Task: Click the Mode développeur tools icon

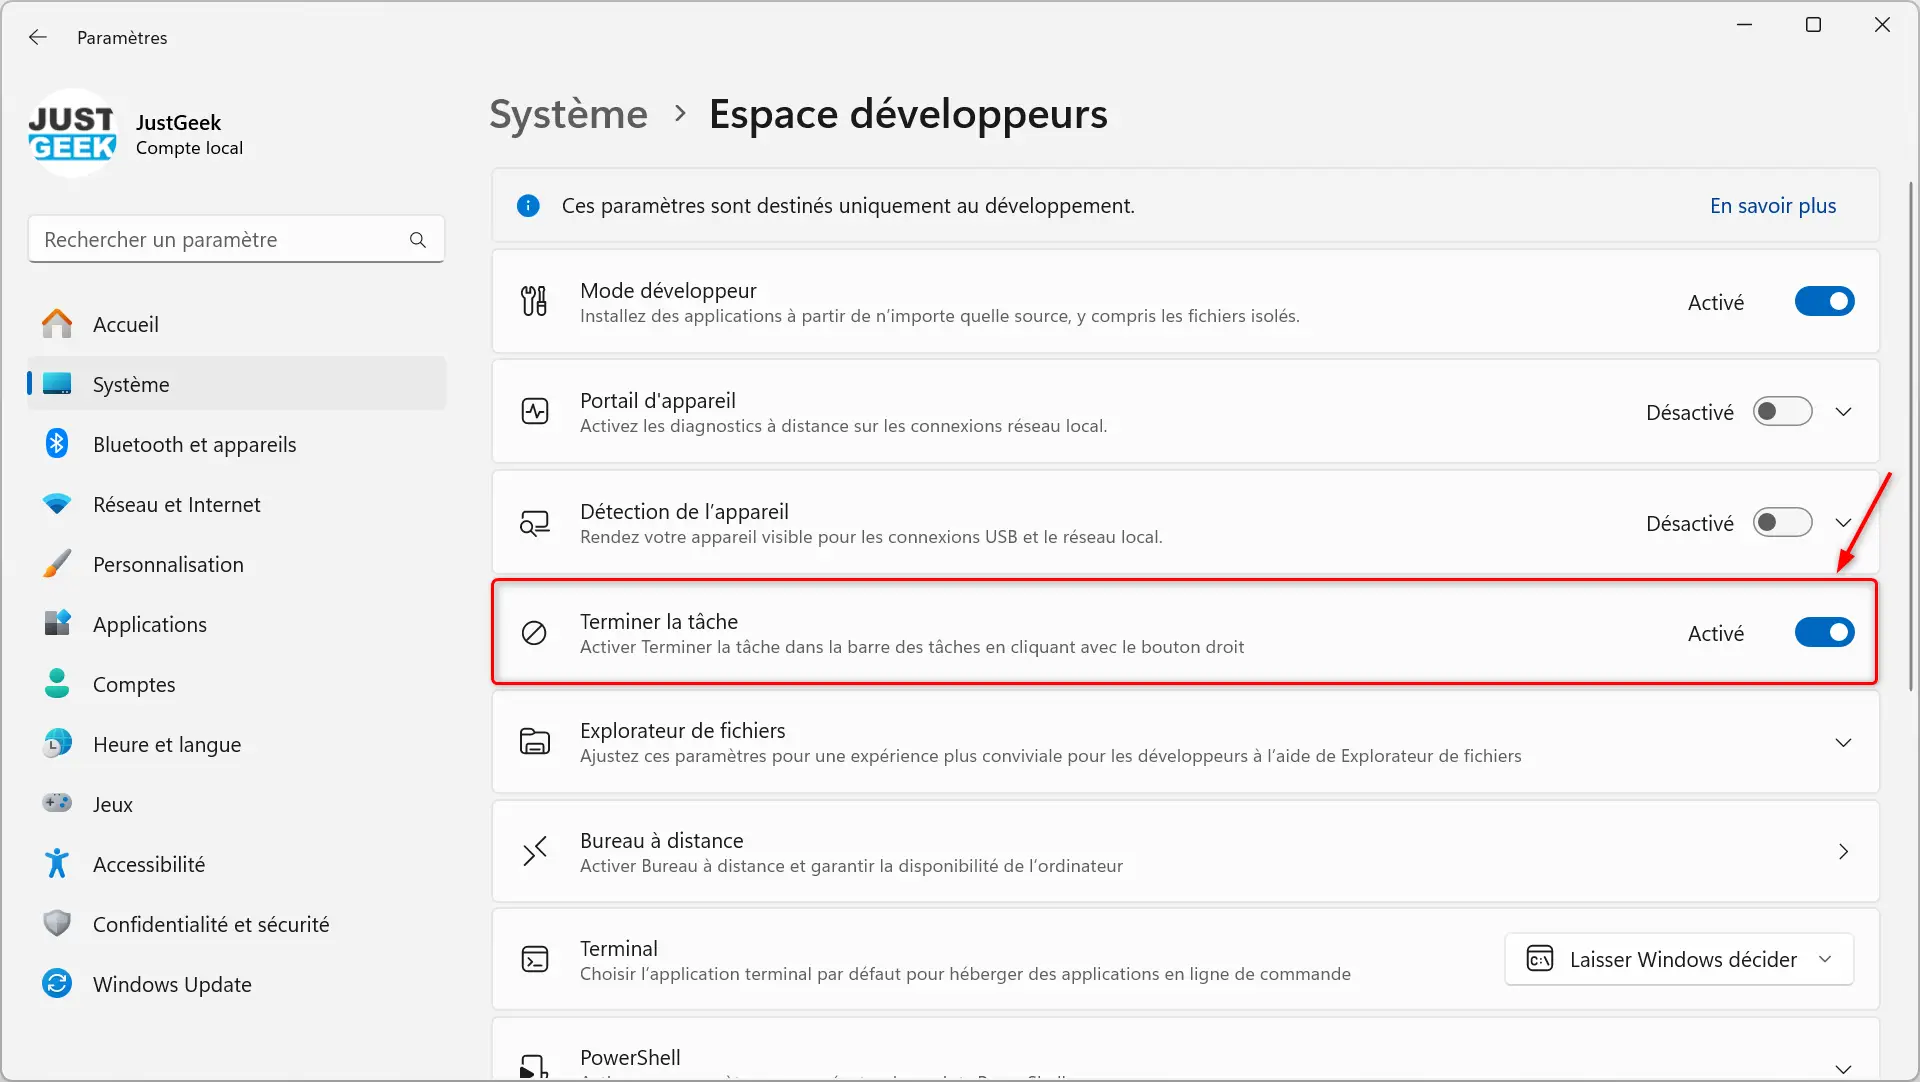Action: point(534,301)
